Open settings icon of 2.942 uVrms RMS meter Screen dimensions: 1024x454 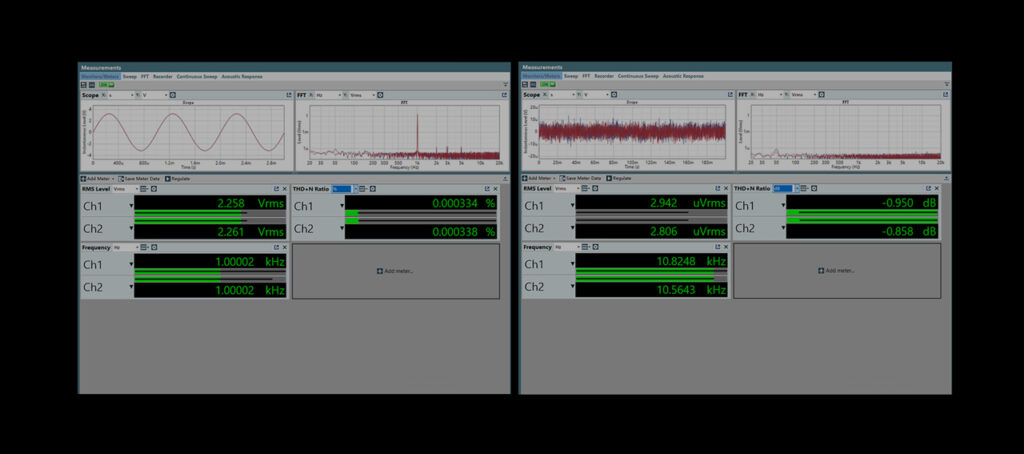(x=595, y=189)
